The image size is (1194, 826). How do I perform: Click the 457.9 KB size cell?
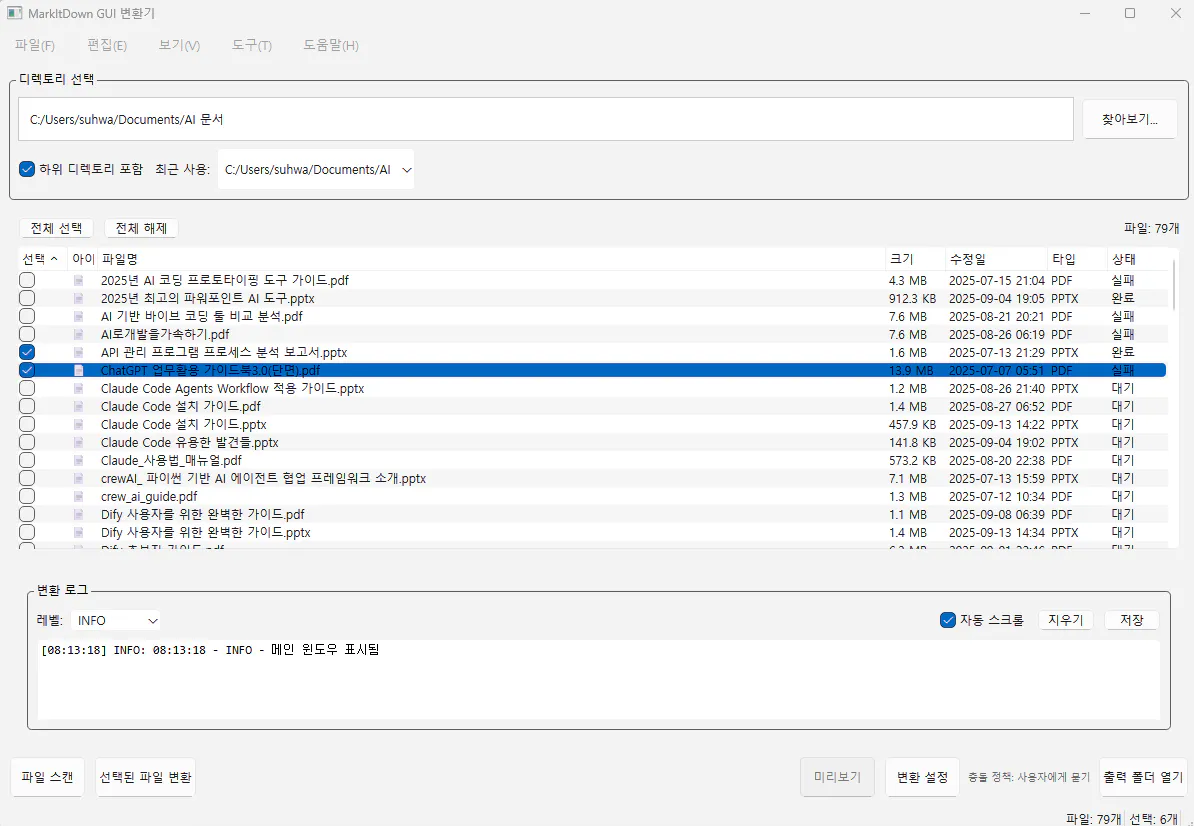(912, 425)
